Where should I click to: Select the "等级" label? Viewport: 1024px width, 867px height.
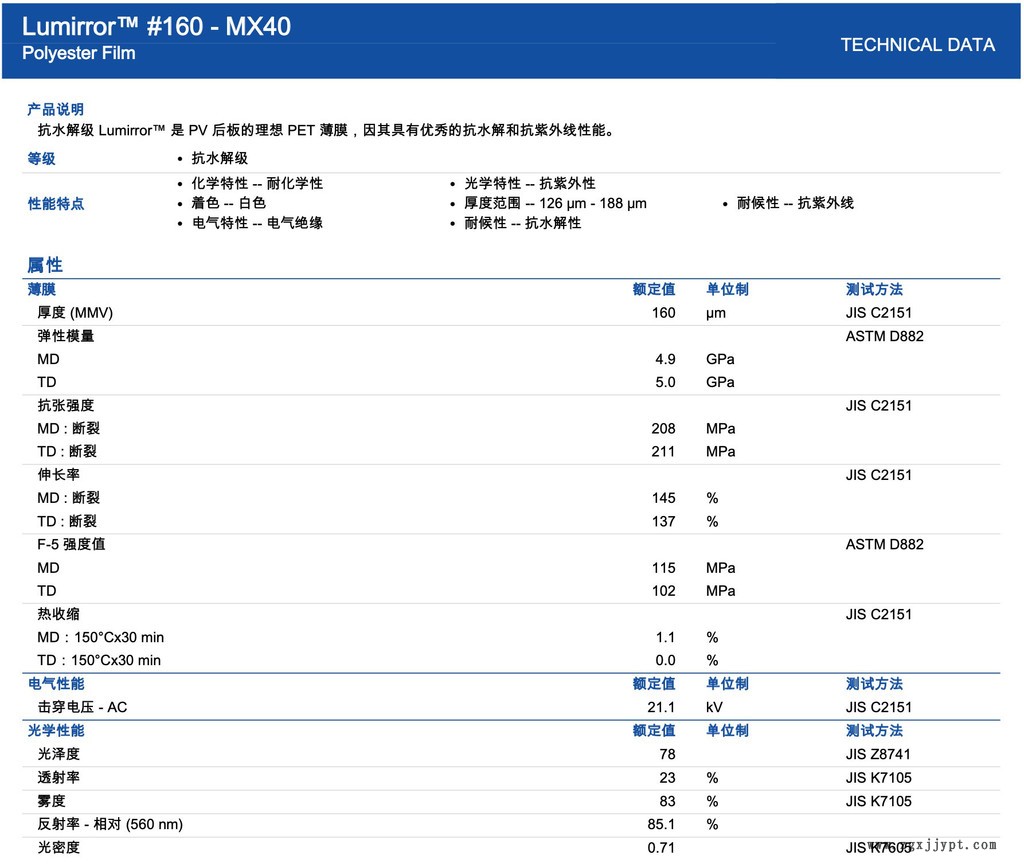click(41, 158)
